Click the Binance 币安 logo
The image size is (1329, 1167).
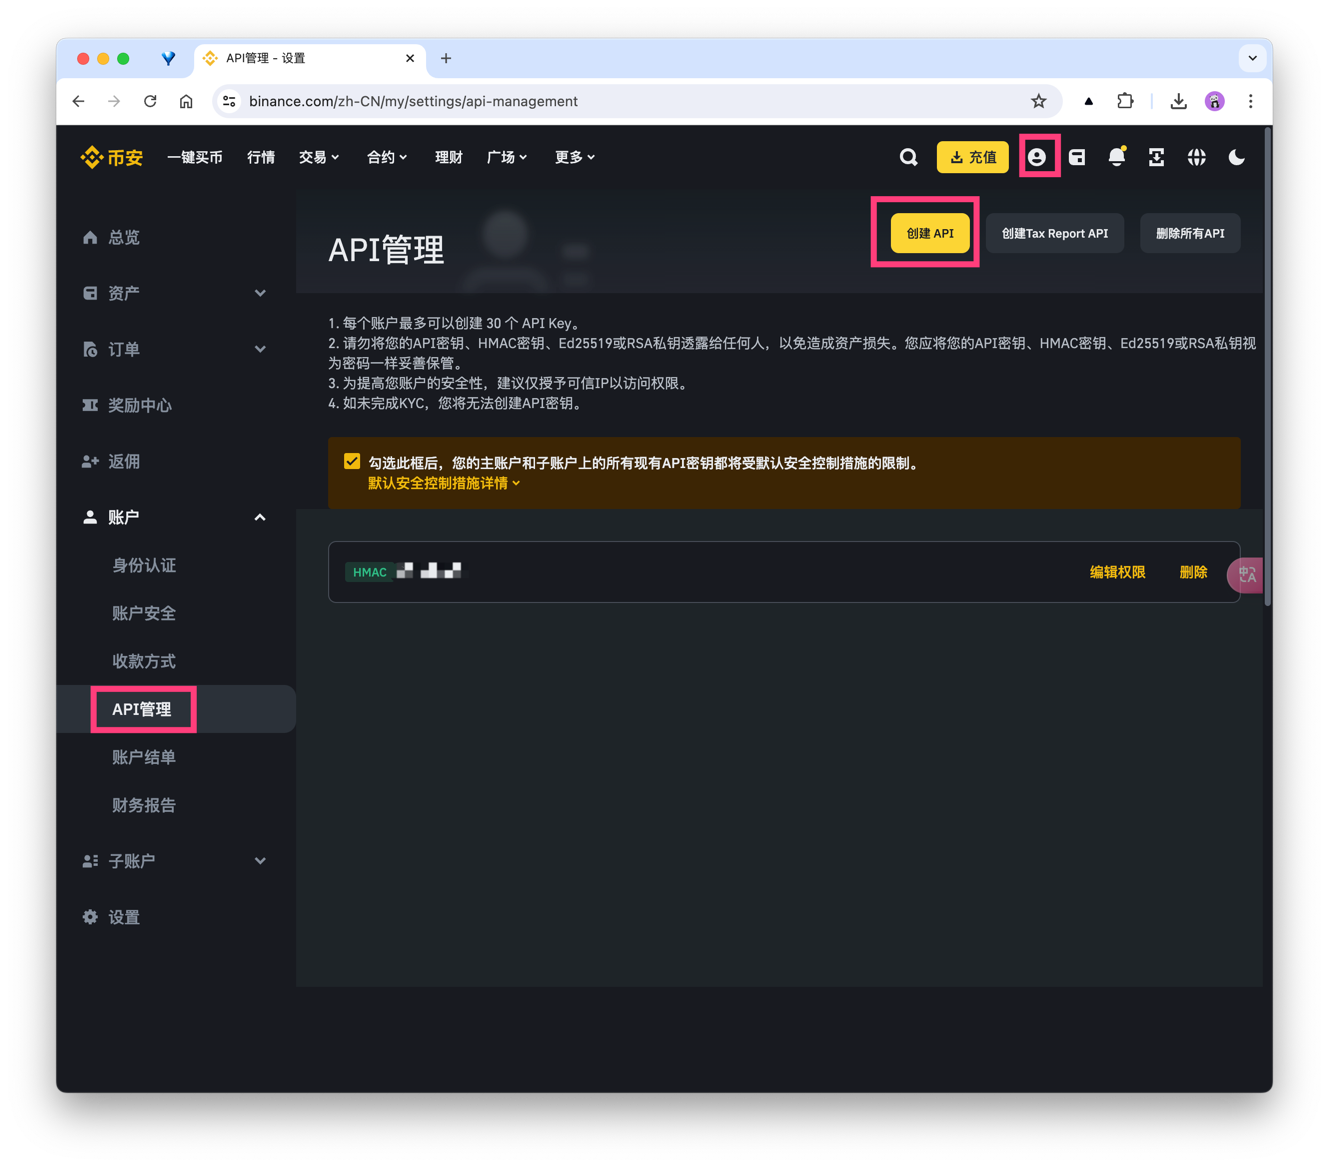tap(110, 156)
